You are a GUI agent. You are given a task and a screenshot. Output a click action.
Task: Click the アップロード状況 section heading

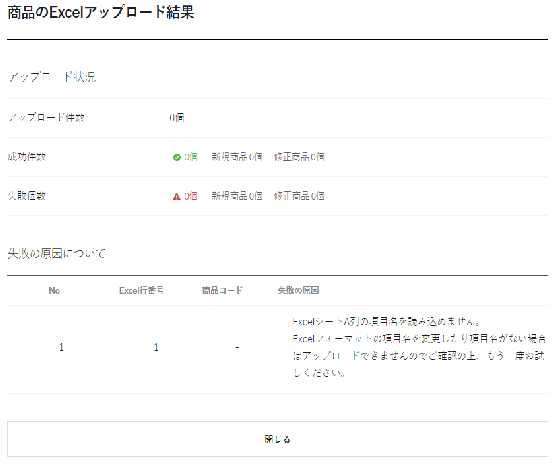(x=52, y=77)
